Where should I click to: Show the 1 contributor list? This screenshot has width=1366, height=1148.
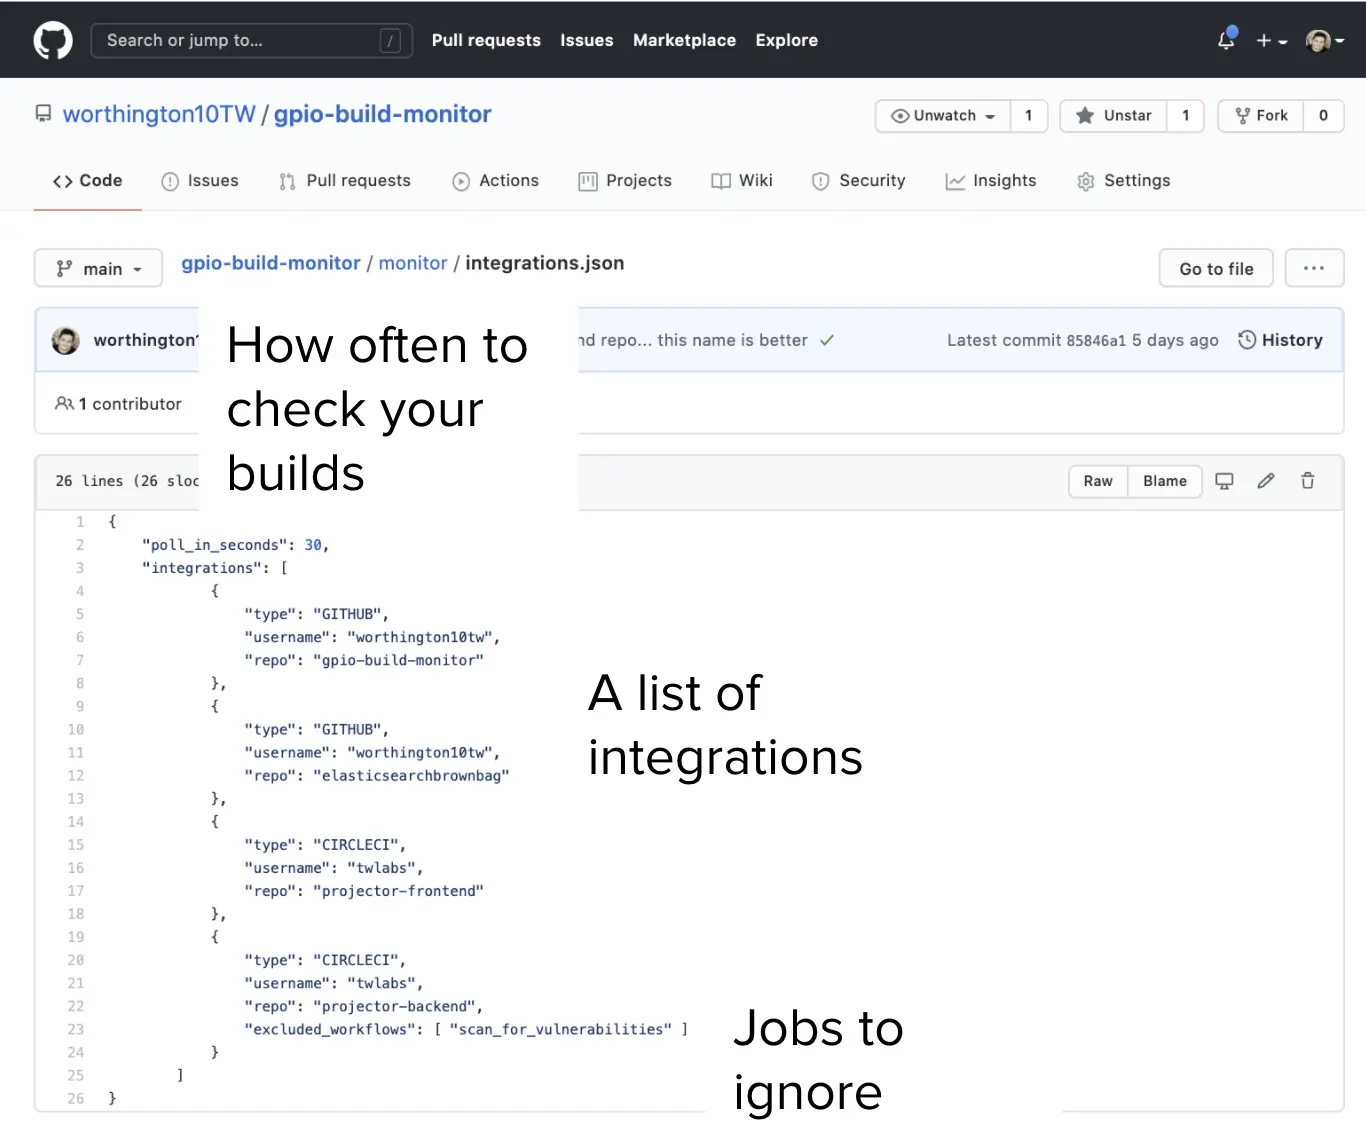[x=118, y=404]
